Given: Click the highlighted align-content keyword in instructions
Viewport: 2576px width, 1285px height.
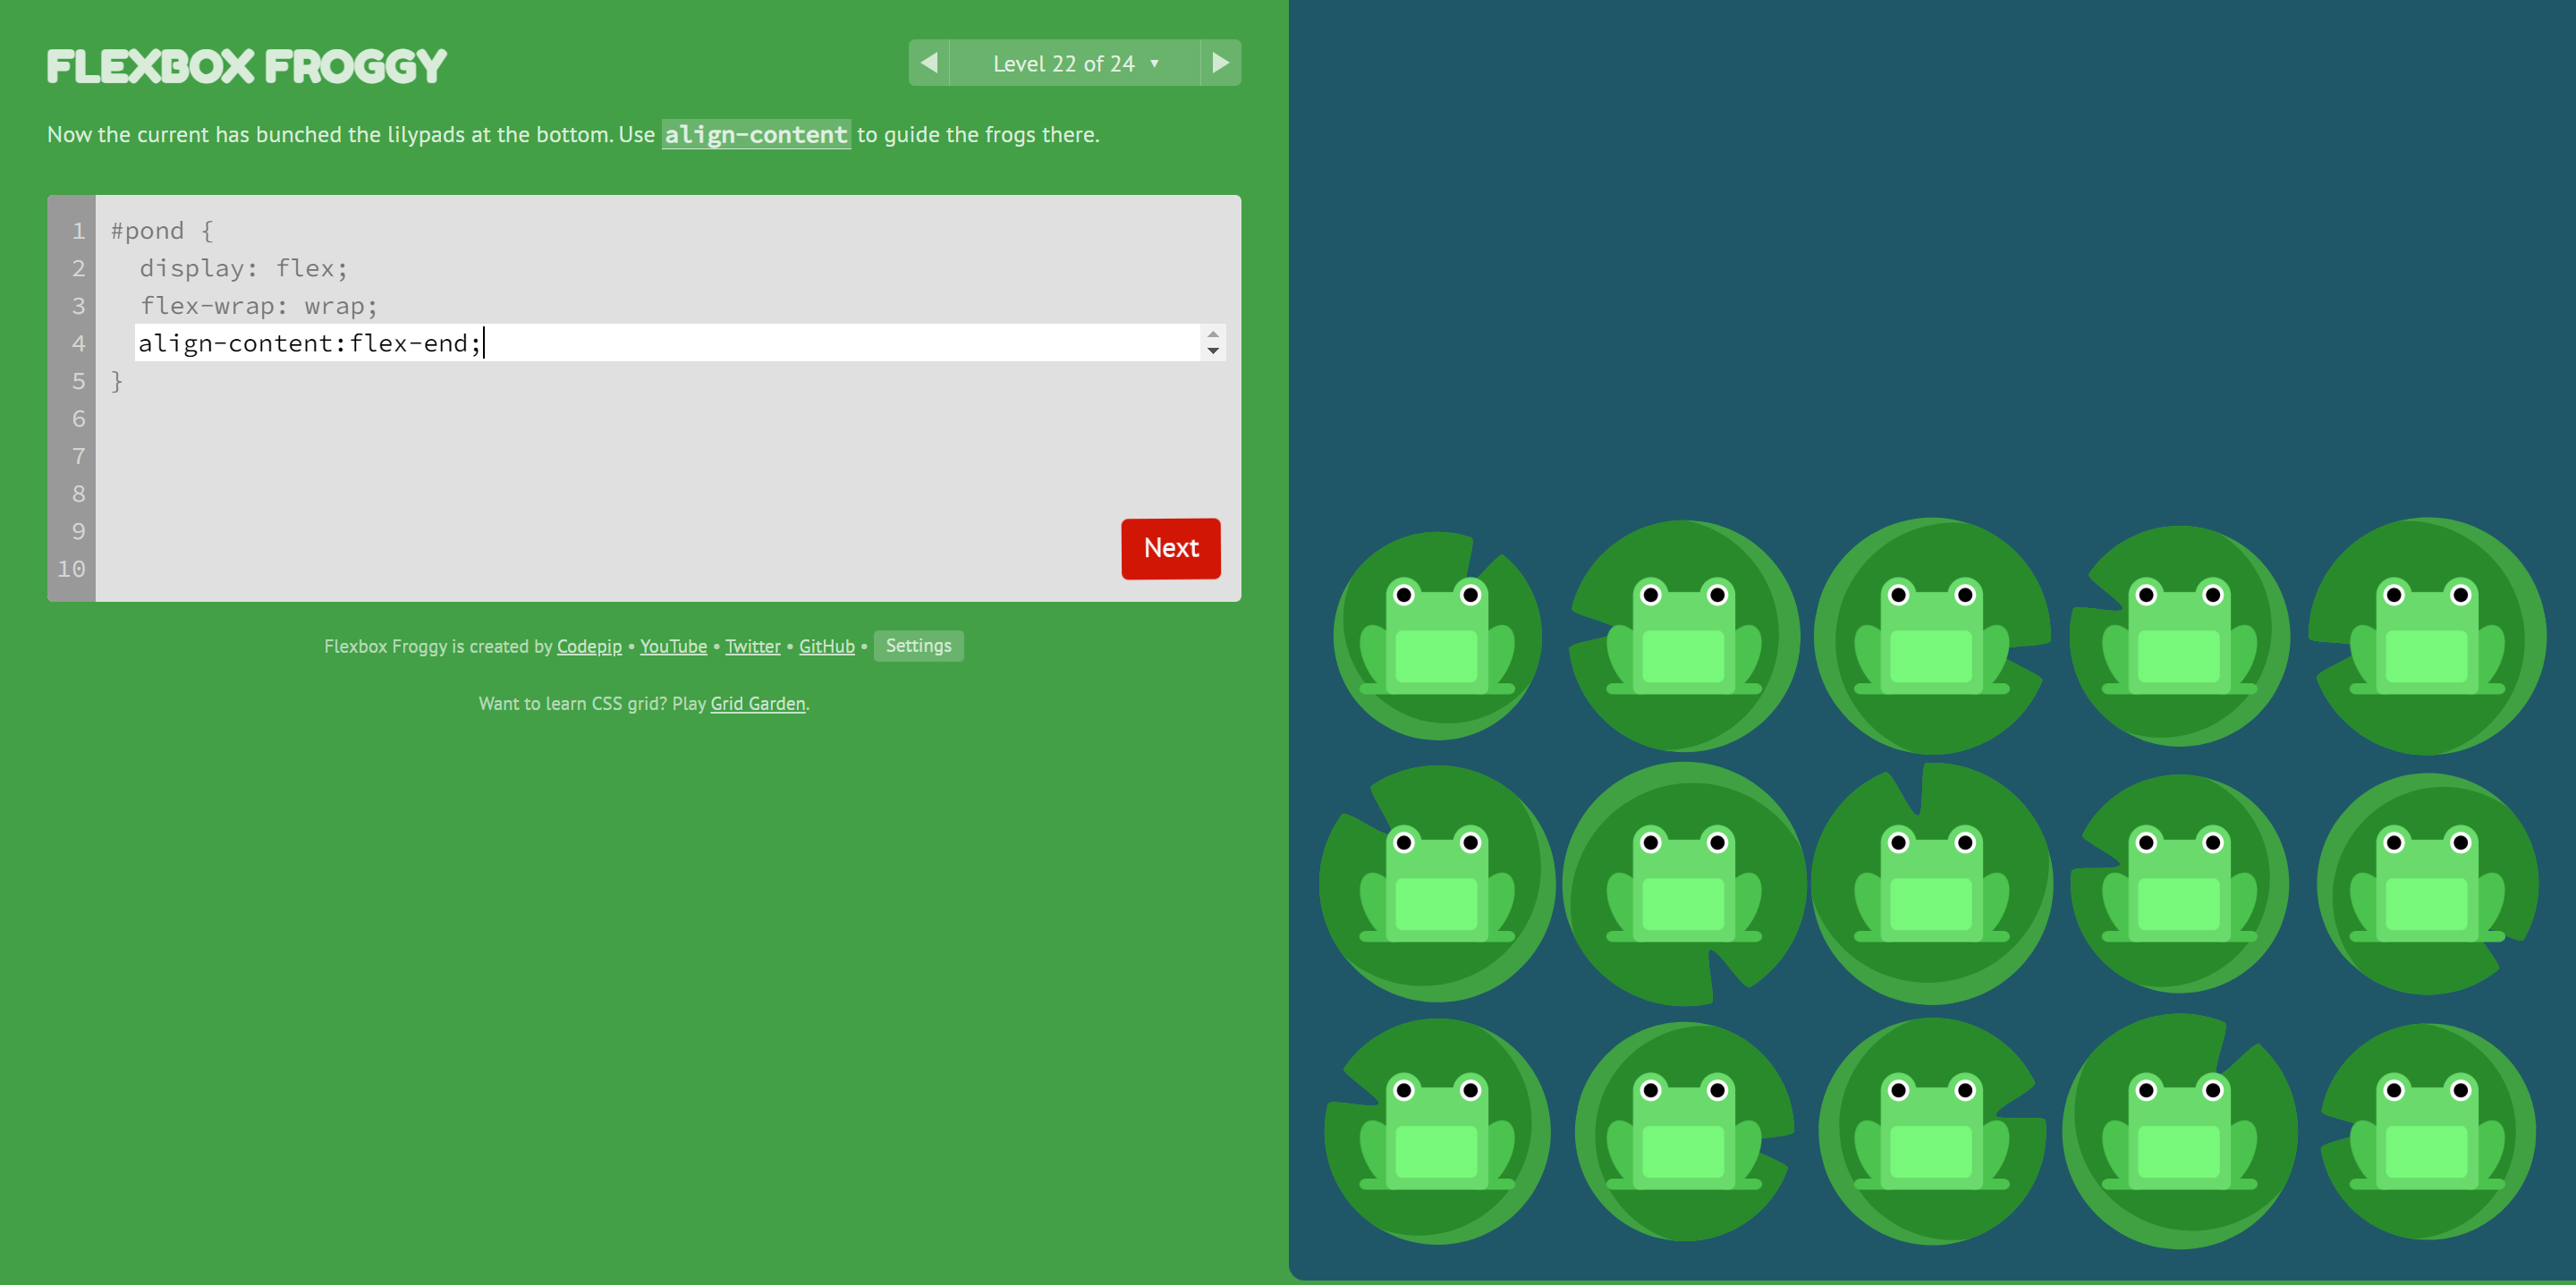Looking at the screenshot, I should point(755,134).
